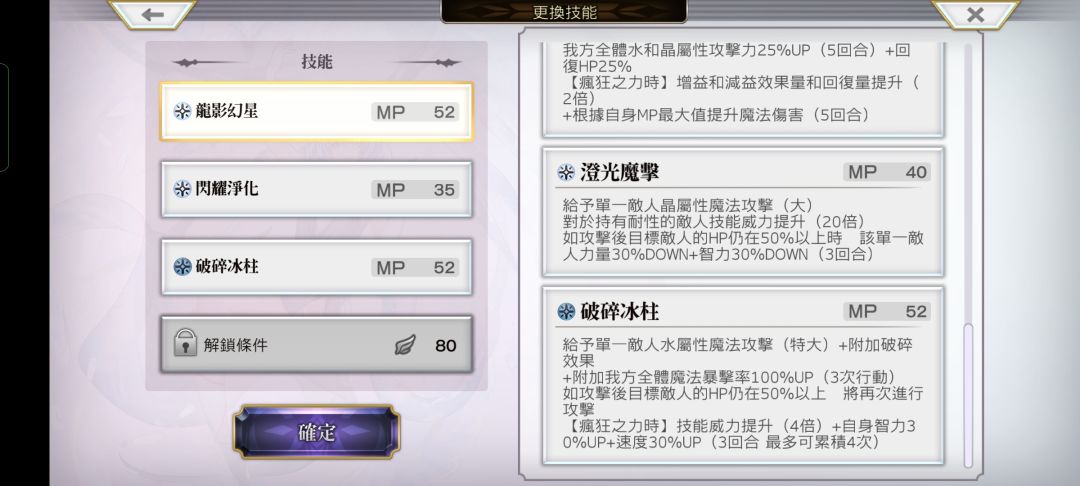Close the skill swap screen
The image size is (1080, 486).
(975, 14)
